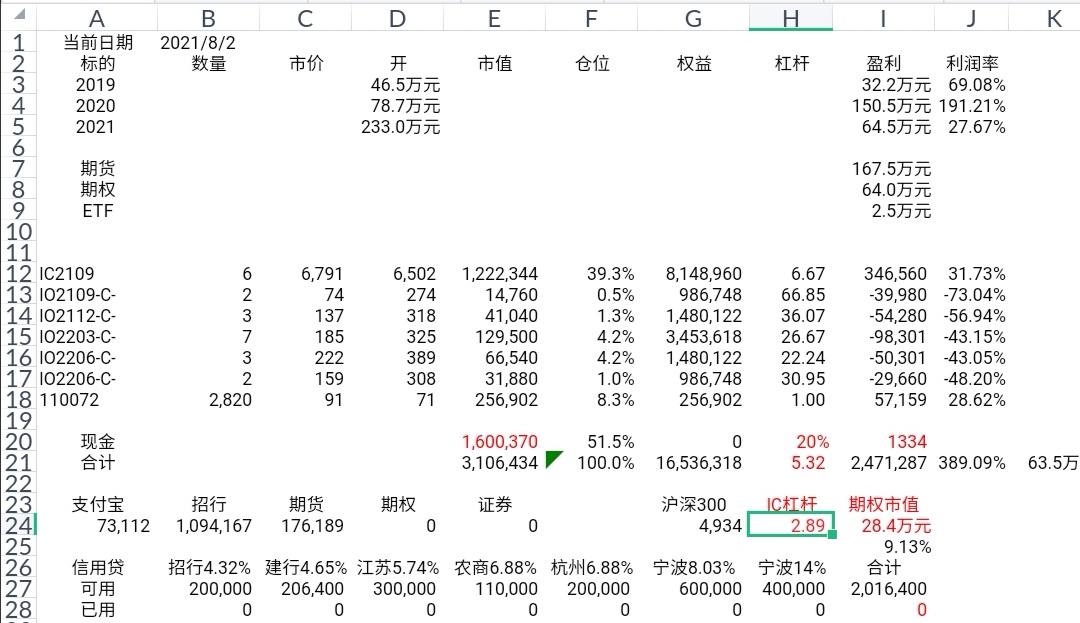The height and width of the screenshot is (623, 1080).
Task: Click total credit 2,016,400
Action: click(889, 589)
